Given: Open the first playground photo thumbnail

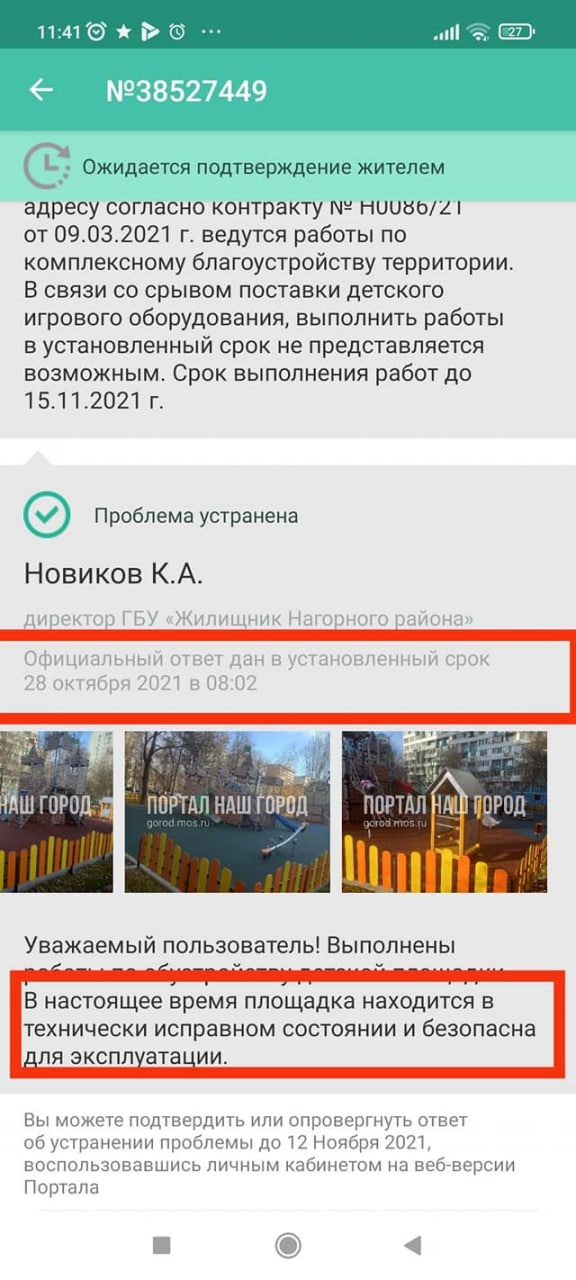Looking at the screenshot, I should click(57, 811).
